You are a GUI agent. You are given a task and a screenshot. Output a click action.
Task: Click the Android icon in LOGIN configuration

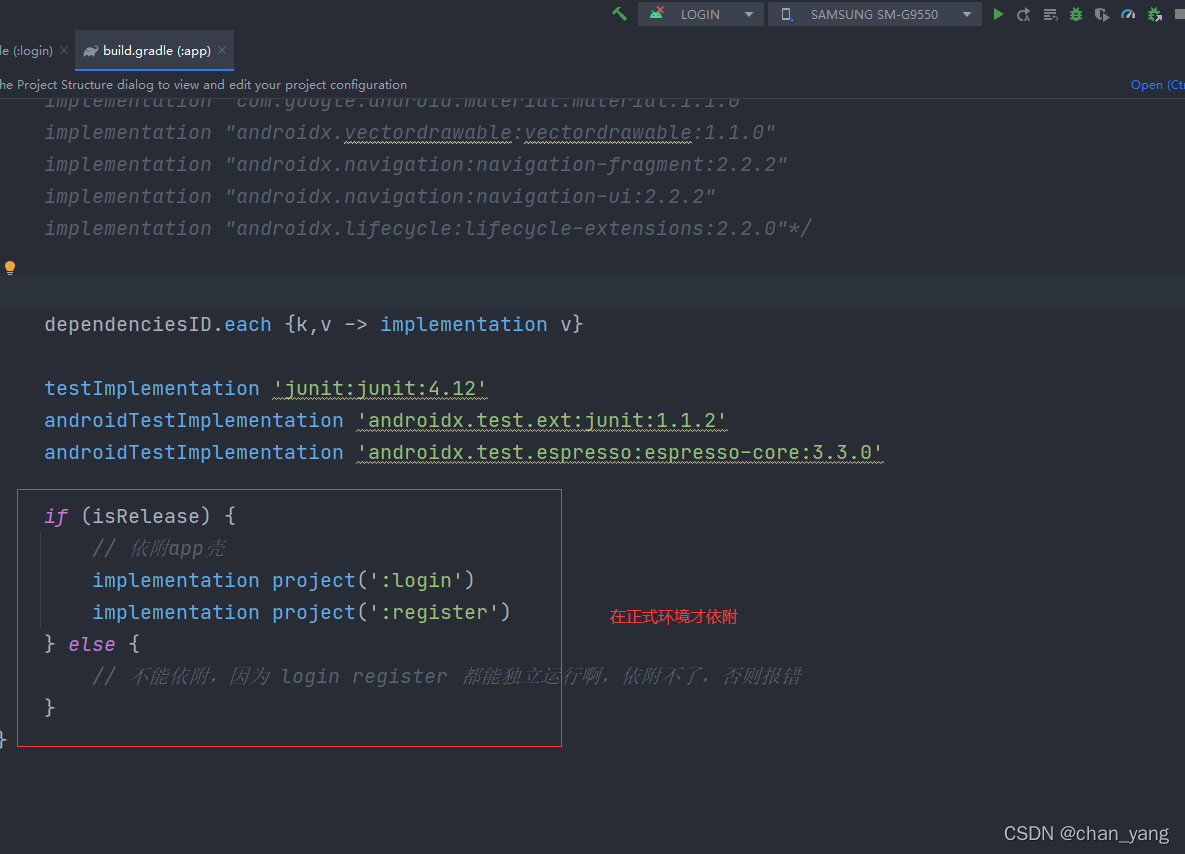pos(657,14)
